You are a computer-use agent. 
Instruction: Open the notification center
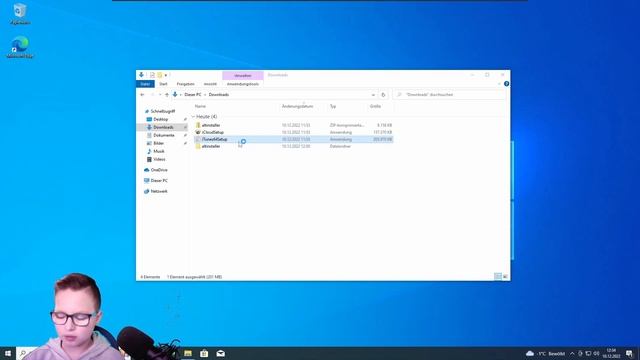click(629, 353)
